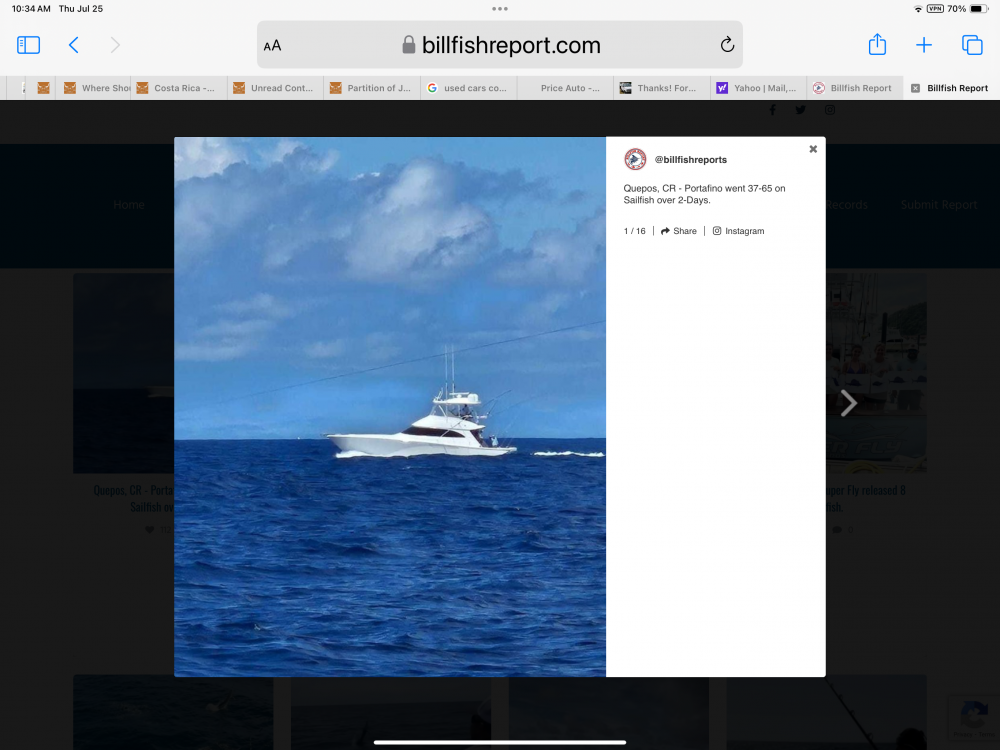Open the Safari share sheet
The height and width of the screenshot is (750, 1000).
(x=877, y=45)
